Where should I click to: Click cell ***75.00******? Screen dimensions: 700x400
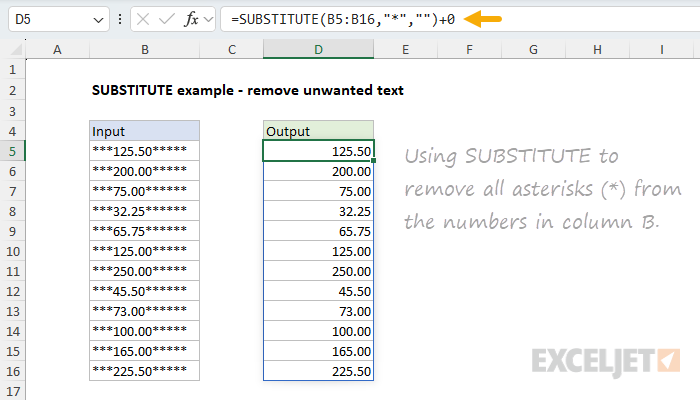click(x=145, y=191)
